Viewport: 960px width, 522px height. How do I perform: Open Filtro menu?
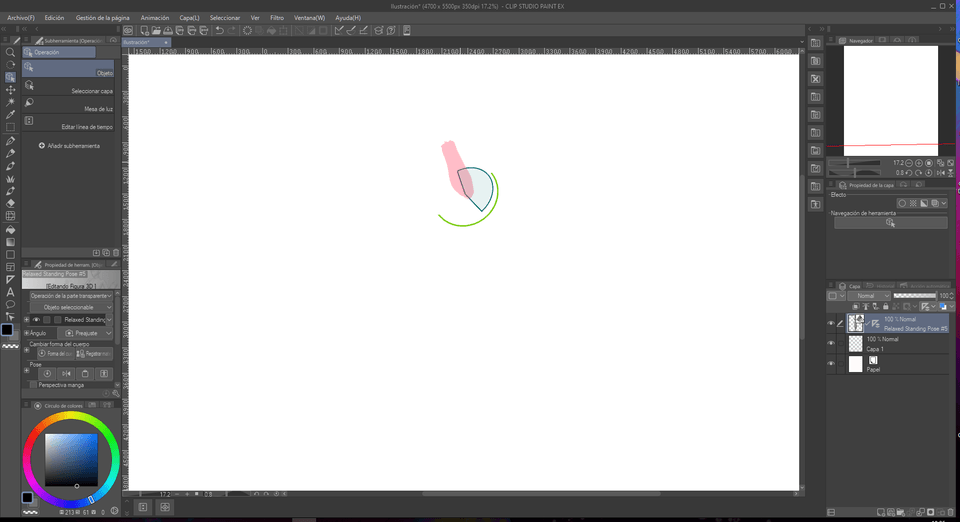tap(277, 18)
